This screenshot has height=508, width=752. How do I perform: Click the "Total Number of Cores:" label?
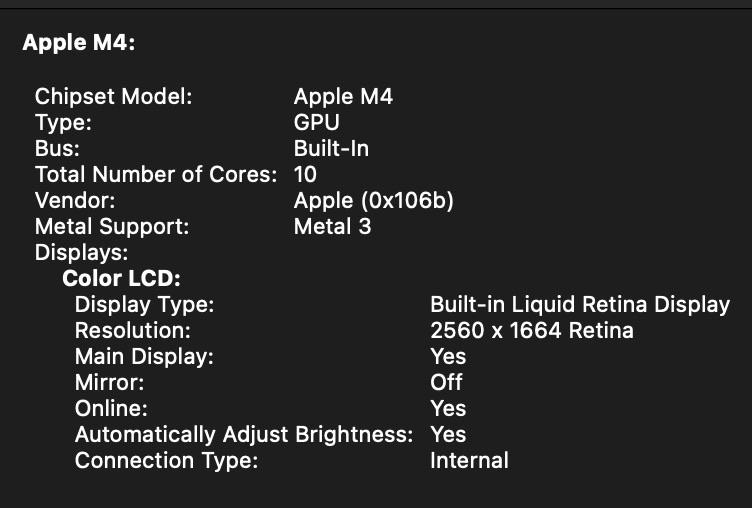pyautogui.click(x=156, y=175)
